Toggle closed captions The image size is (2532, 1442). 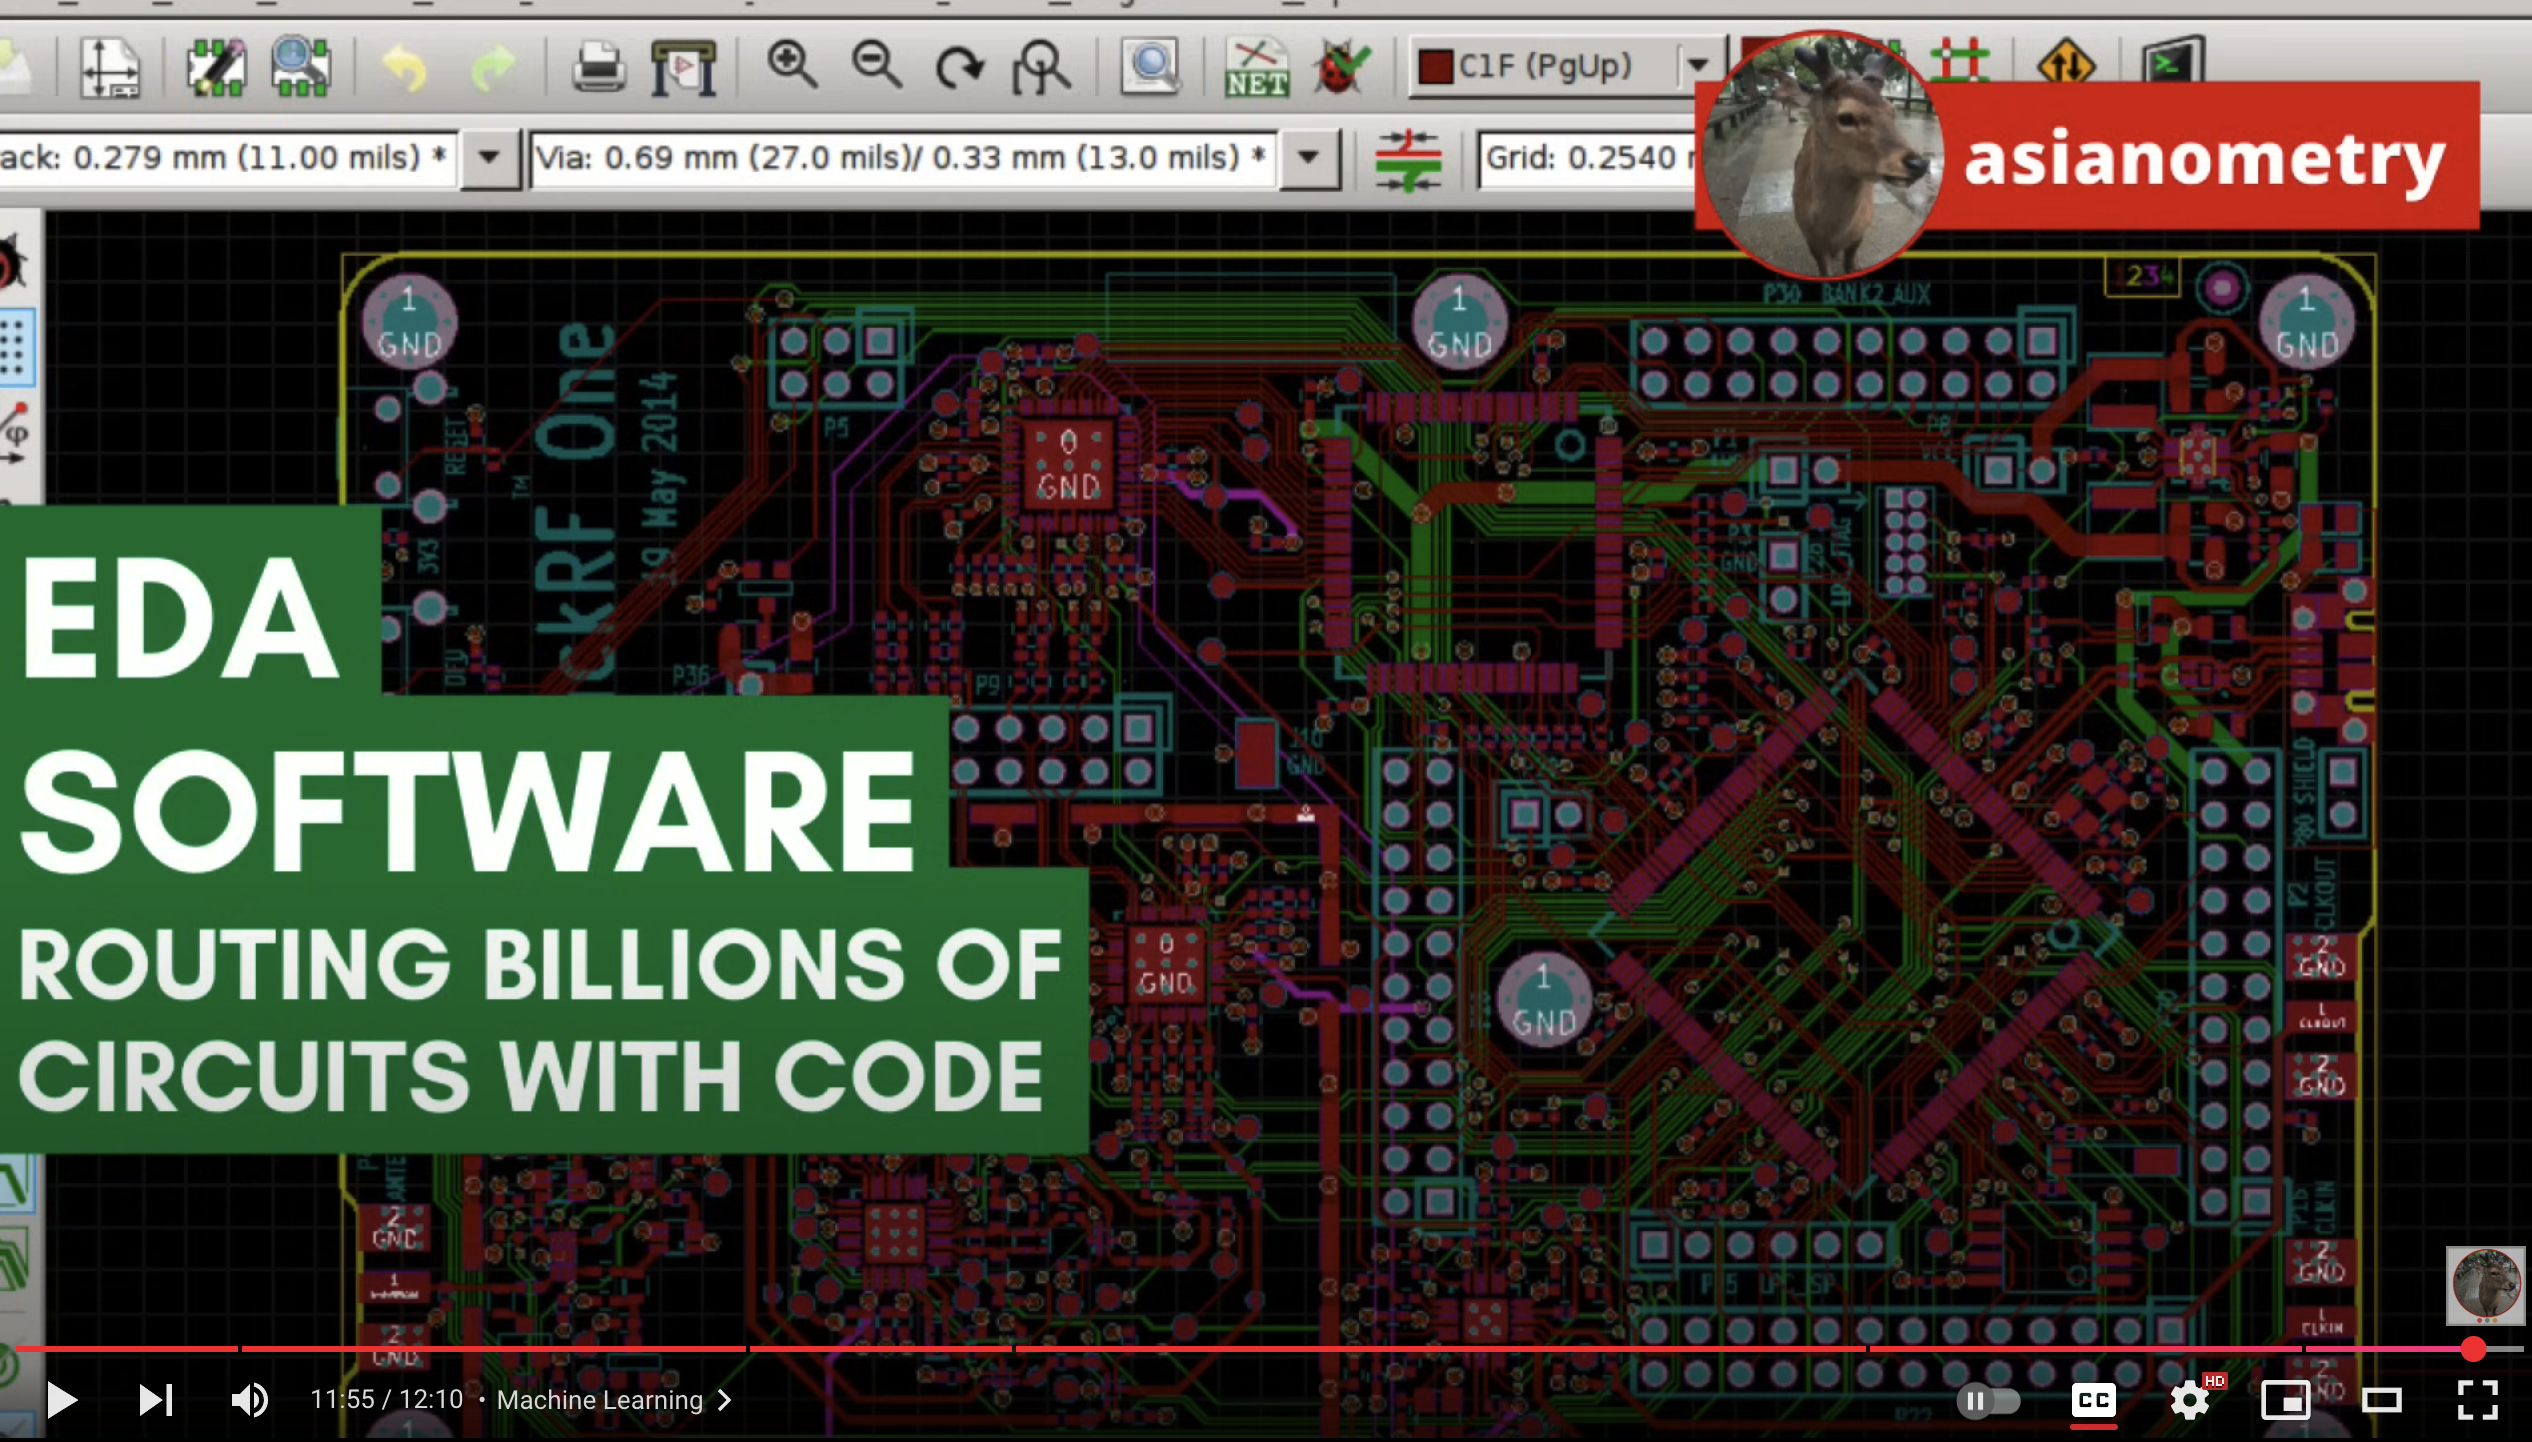point(2093,1400)
